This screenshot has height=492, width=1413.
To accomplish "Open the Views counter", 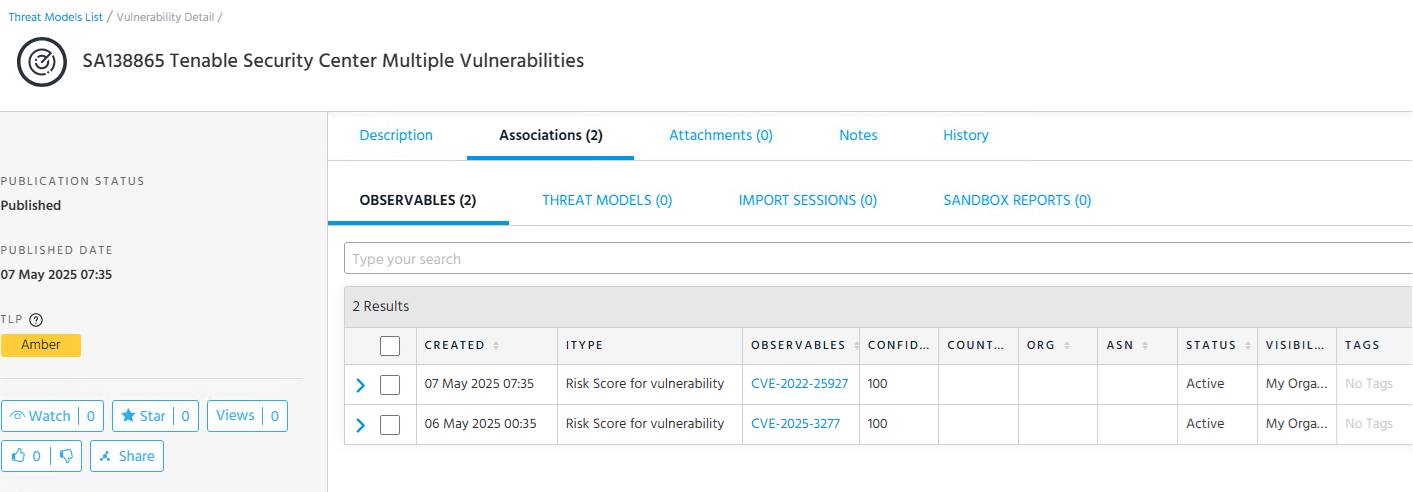I will coord(247,416).
